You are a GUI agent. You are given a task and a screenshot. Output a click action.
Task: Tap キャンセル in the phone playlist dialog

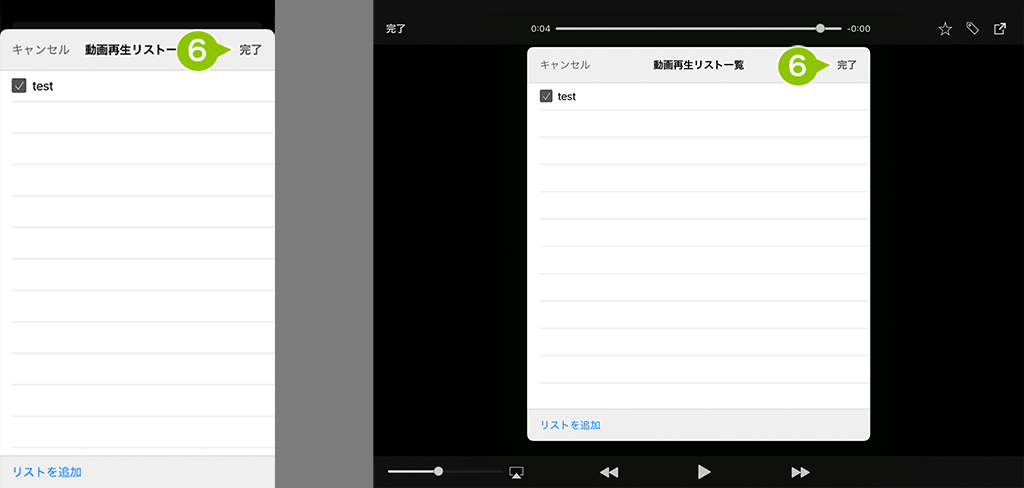[x=40, y=50]
